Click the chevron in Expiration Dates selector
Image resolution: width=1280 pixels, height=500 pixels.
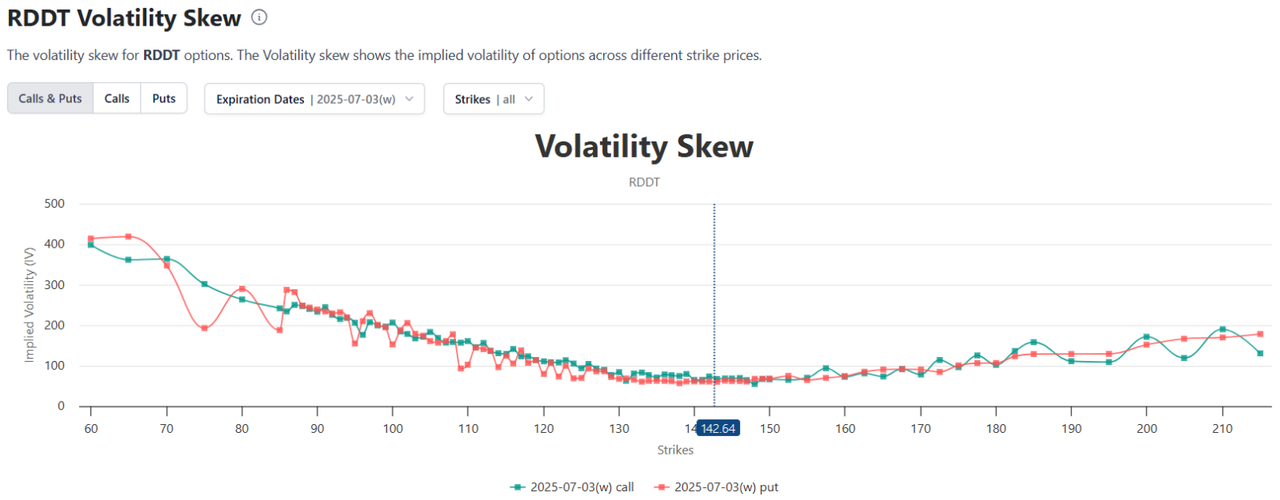coord(410,99)
